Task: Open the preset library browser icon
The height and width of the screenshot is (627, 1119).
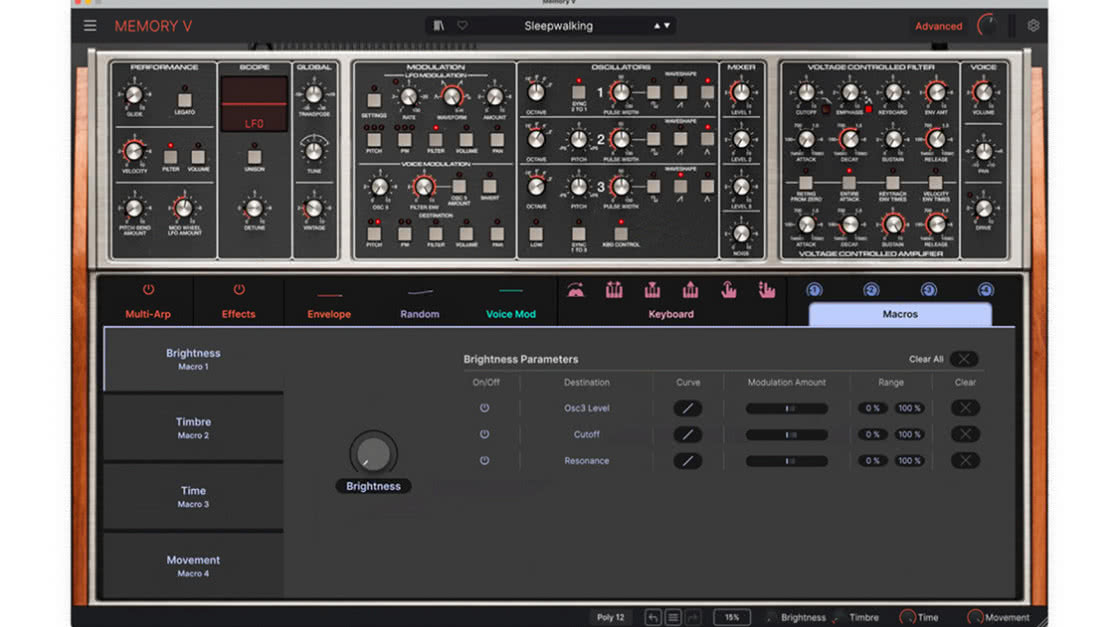Action: (x=439, y=26)
